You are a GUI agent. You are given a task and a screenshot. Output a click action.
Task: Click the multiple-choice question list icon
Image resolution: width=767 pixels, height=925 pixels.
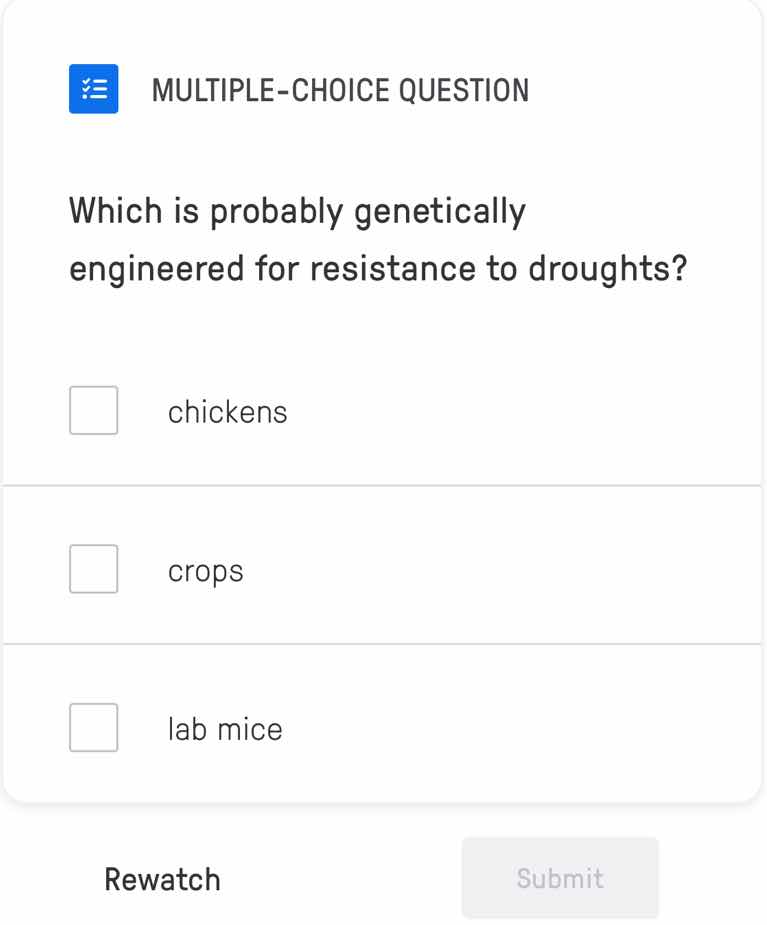(93, 89)
